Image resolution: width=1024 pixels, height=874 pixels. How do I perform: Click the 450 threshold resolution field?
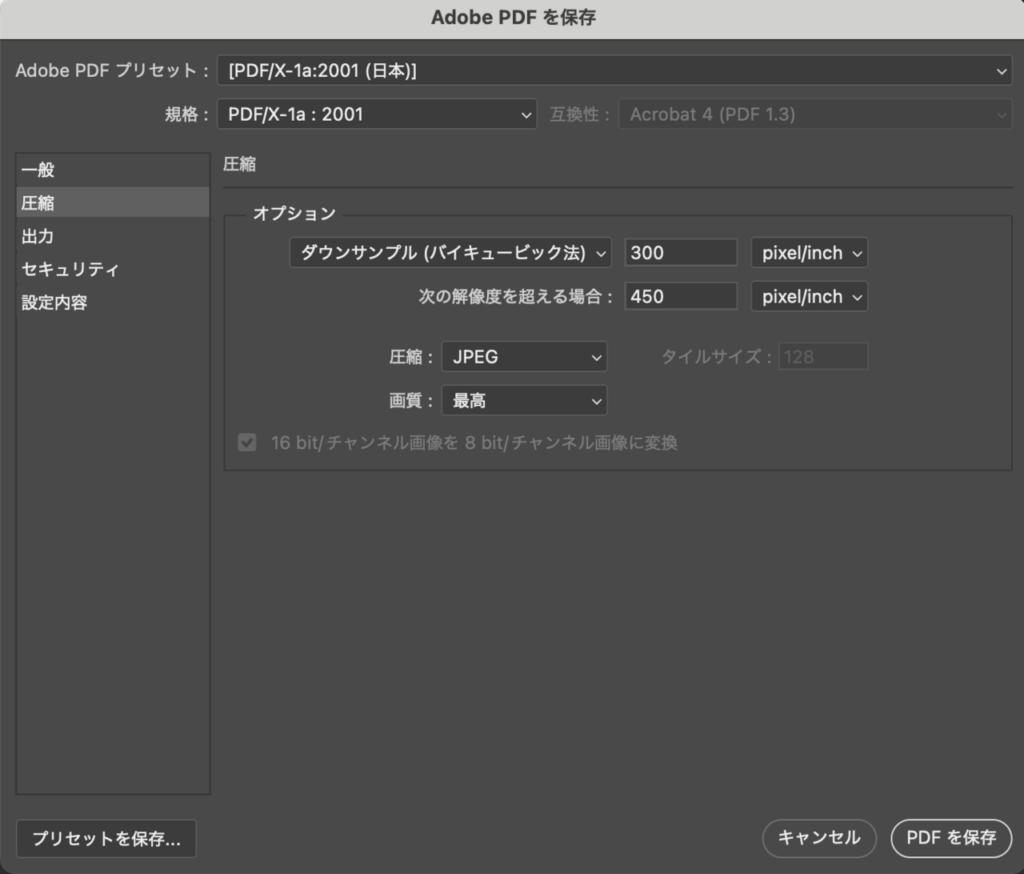coord(680,297)
